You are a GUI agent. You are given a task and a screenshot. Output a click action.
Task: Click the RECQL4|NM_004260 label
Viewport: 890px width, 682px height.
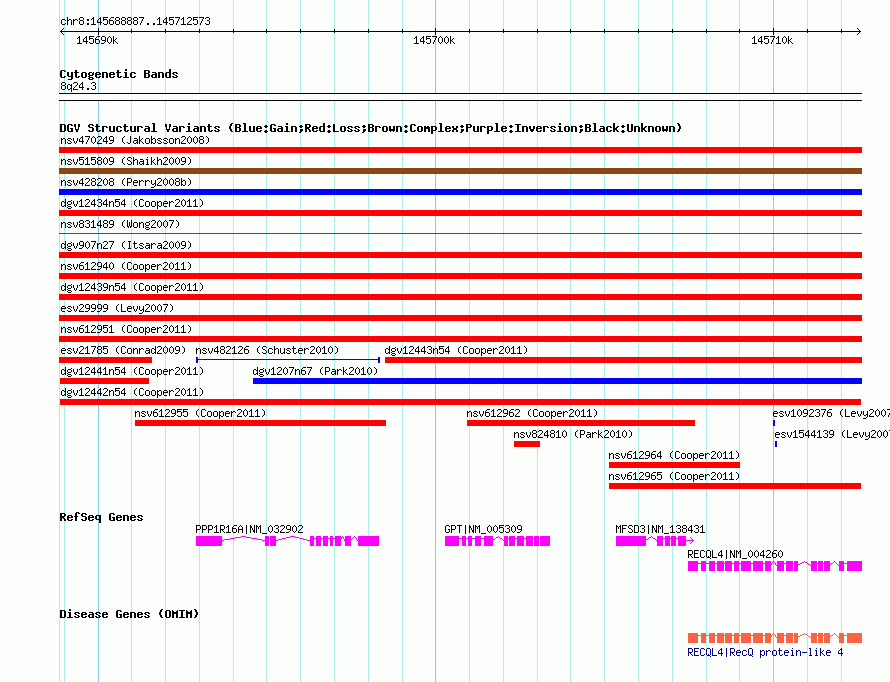point(735,554)
